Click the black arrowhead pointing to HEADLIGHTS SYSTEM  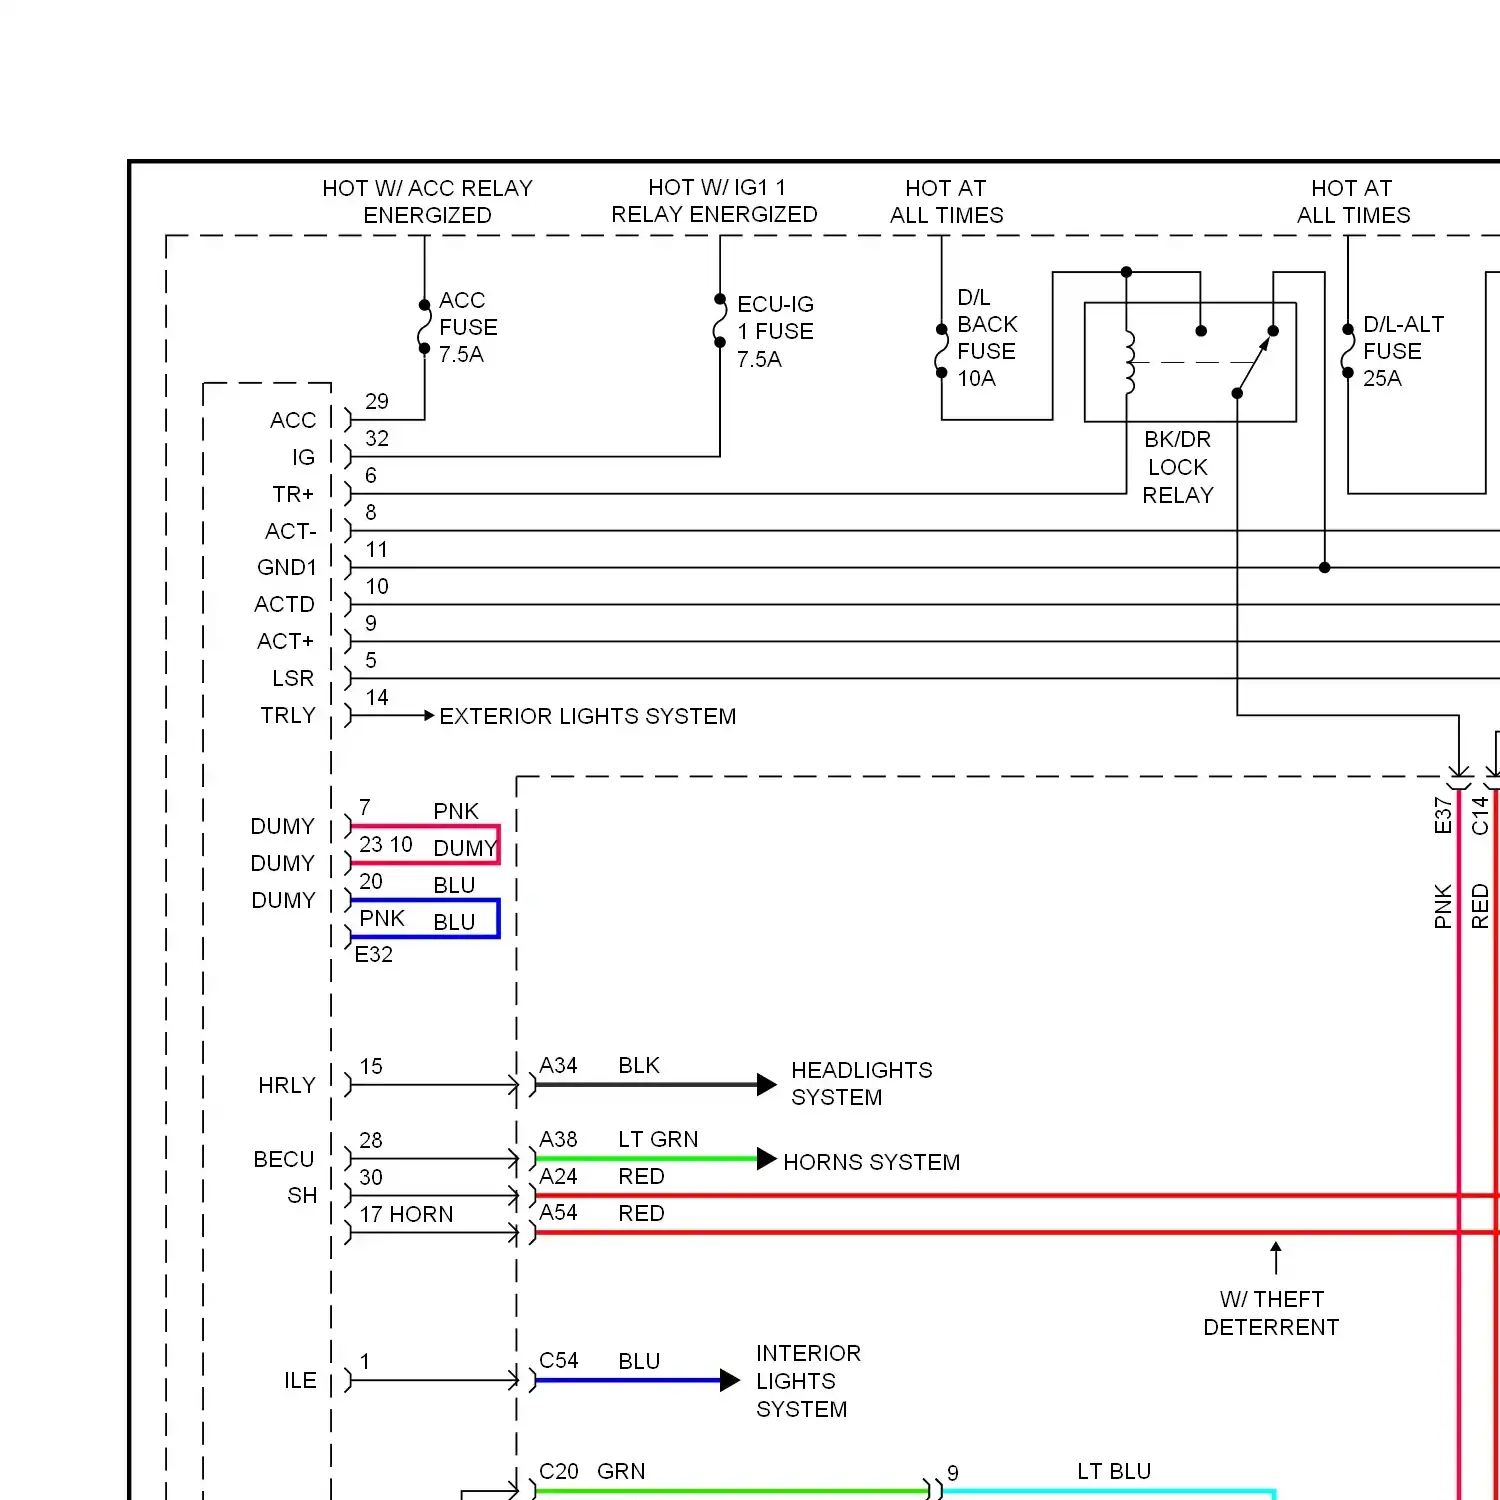(767, 1085)
